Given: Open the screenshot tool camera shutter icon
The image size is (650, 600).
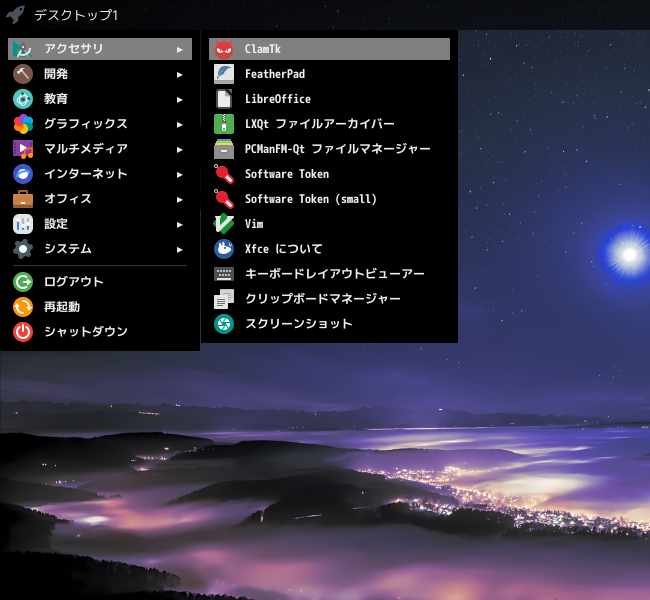Looking at the screenshot, I should [x=224, y=324].
